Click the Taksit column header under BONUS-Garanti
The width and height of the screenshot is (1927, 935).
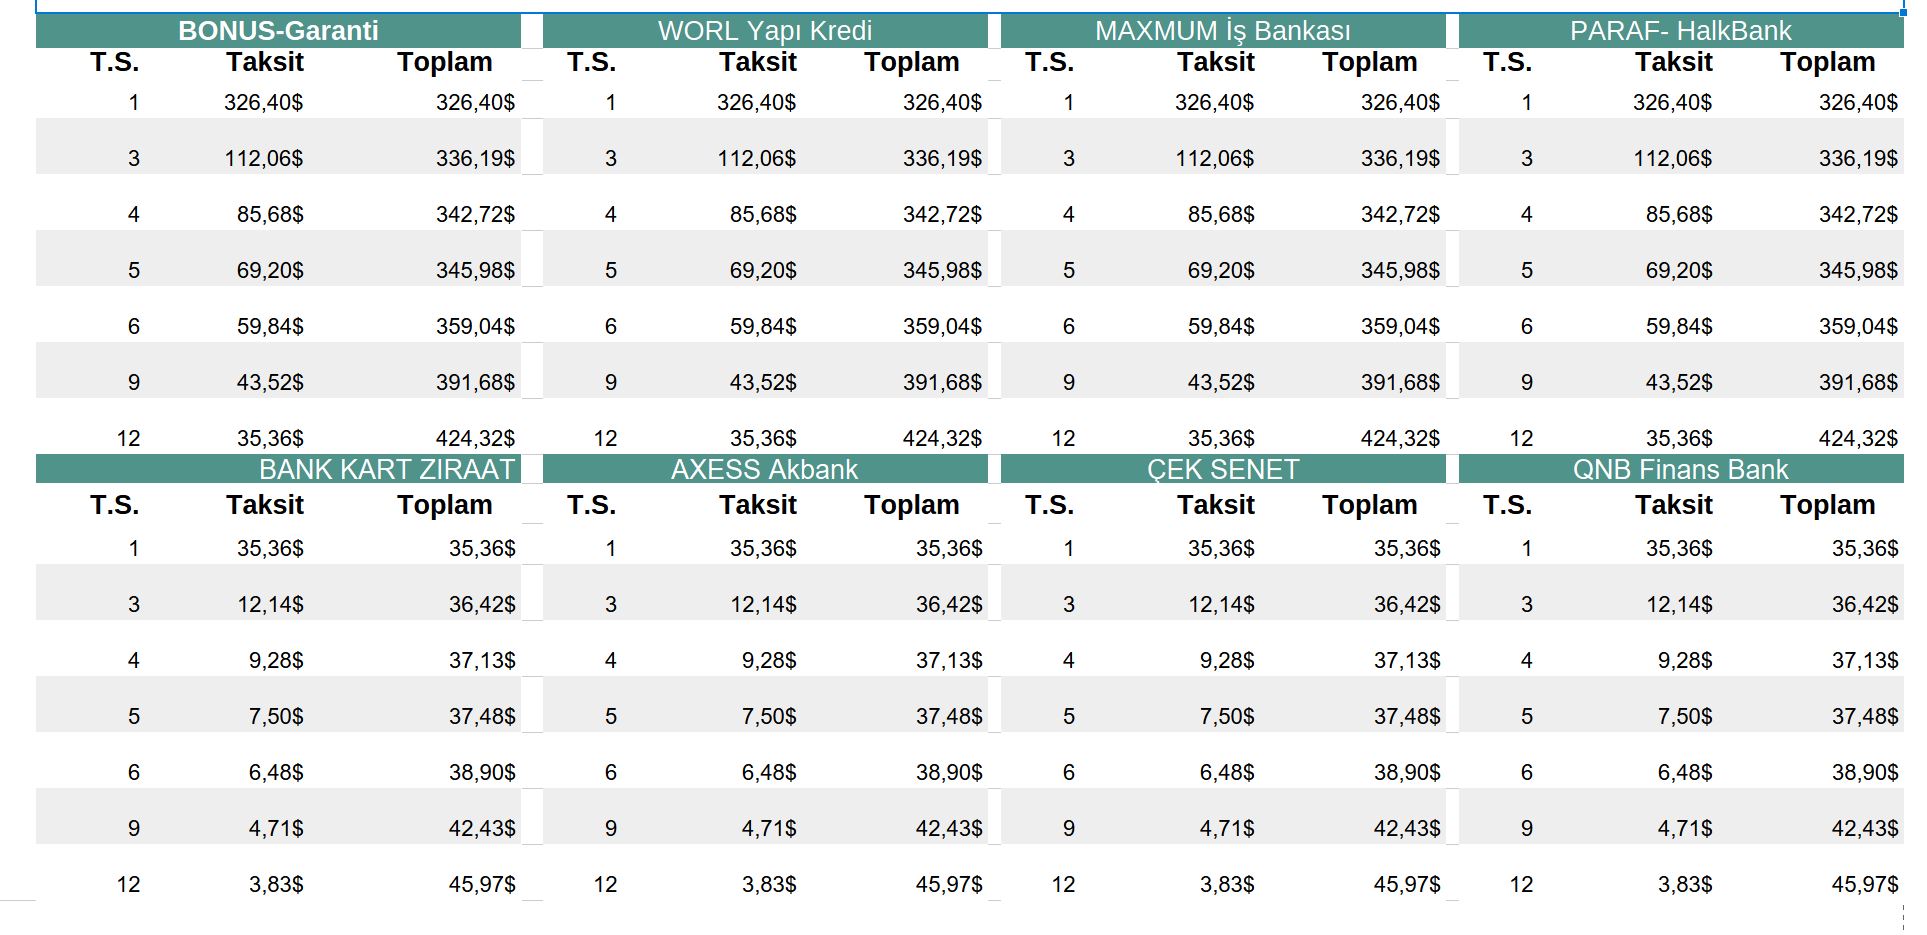point(264,62)
